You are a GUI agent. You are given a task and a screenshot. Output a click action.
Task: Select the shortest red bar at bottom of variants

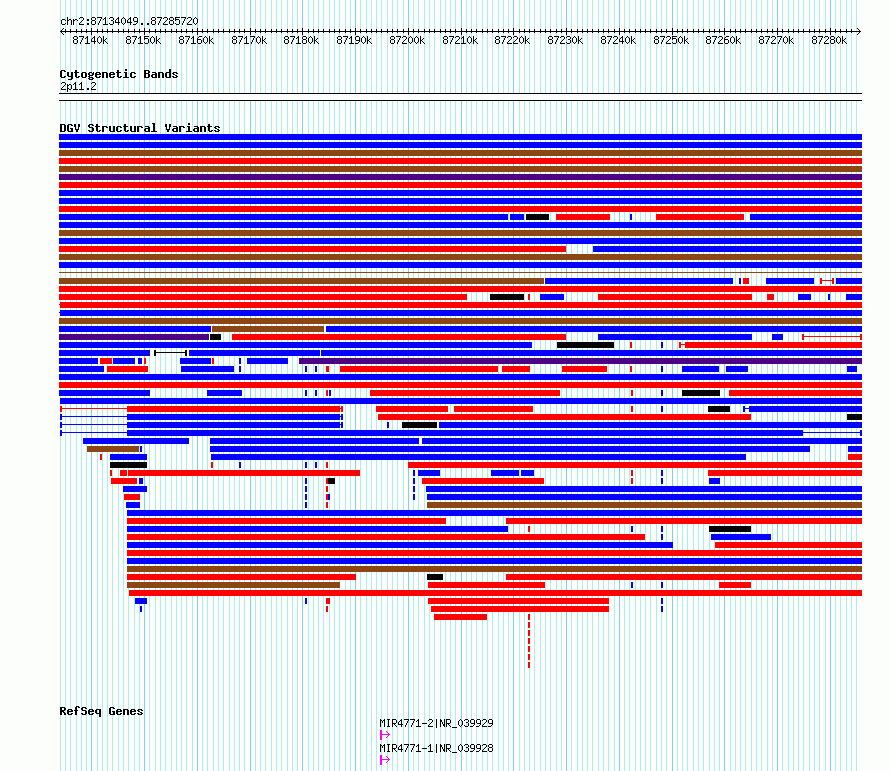pyautogui.click(x=460, y=617)
